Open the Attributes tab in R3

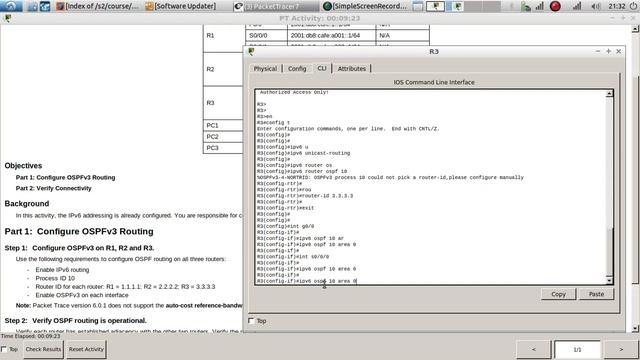(x=352, y=69)
